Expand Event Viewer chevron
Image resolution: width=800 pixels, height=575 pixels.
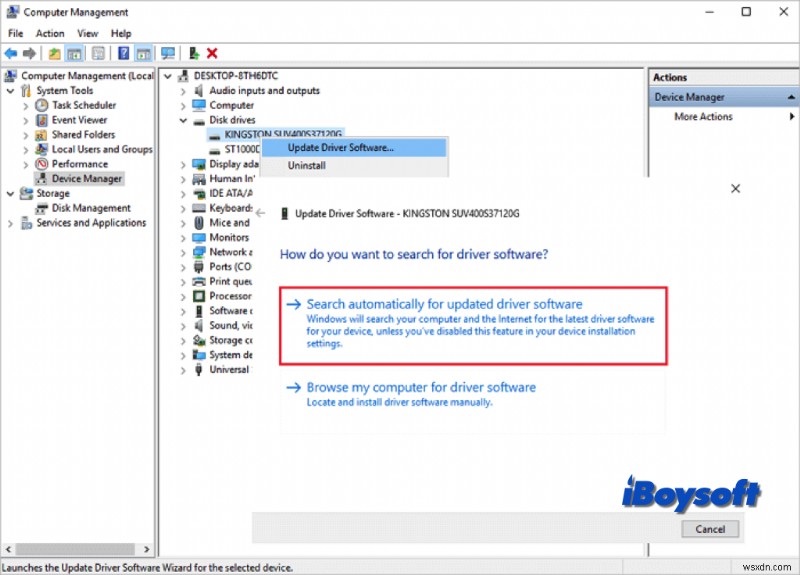coord(26,120)
